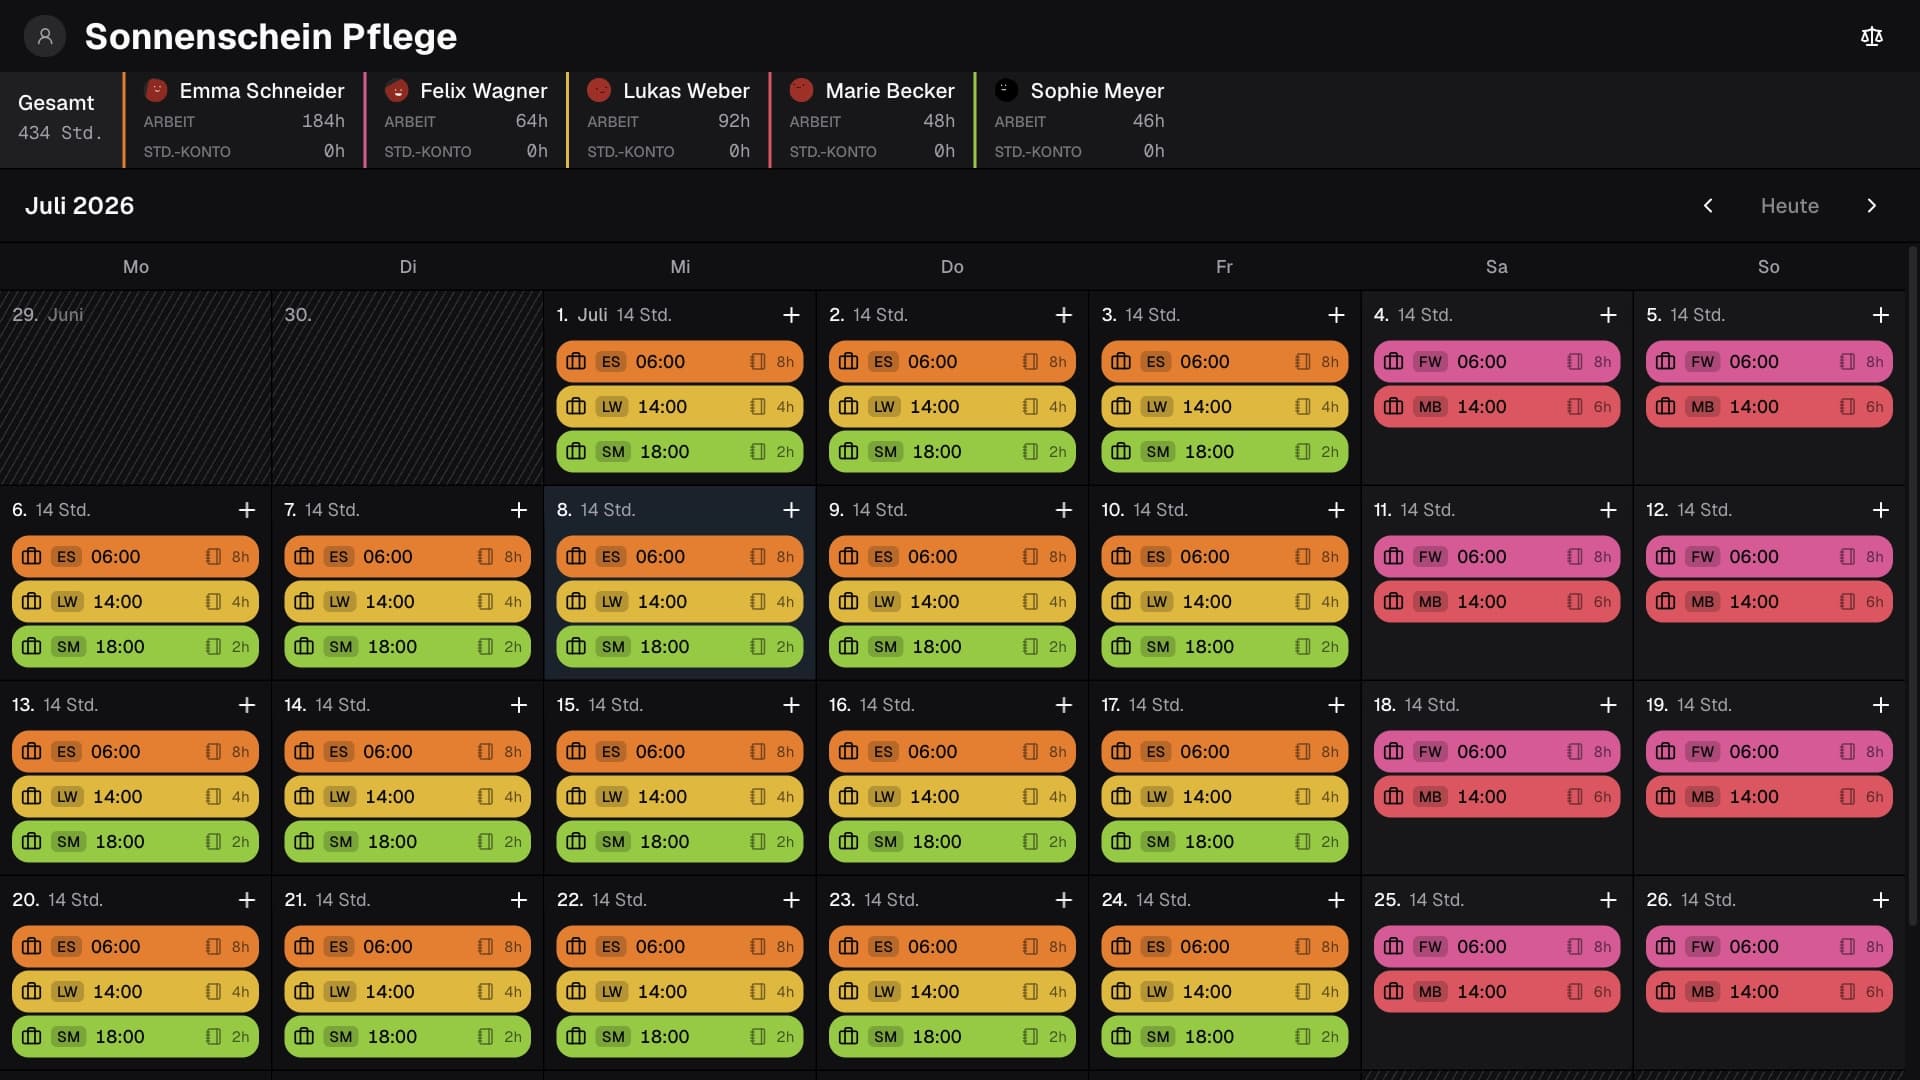Select Marie Becker employee card
This screenshot has width=1920, height=1080.
[872, 120]
